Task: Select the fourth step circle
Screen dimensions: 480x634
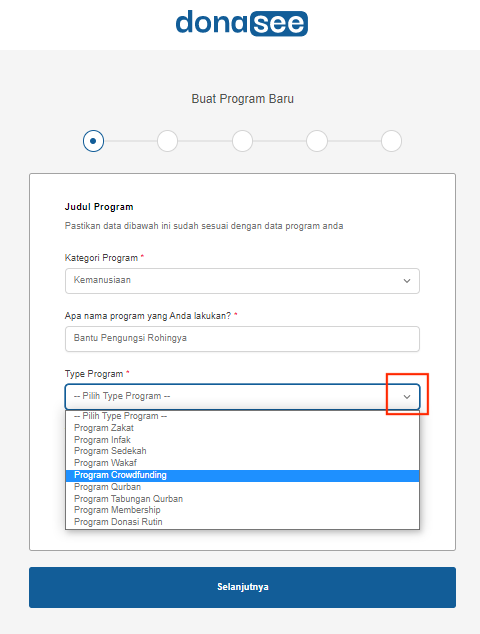Action: [x=317, y=141]
